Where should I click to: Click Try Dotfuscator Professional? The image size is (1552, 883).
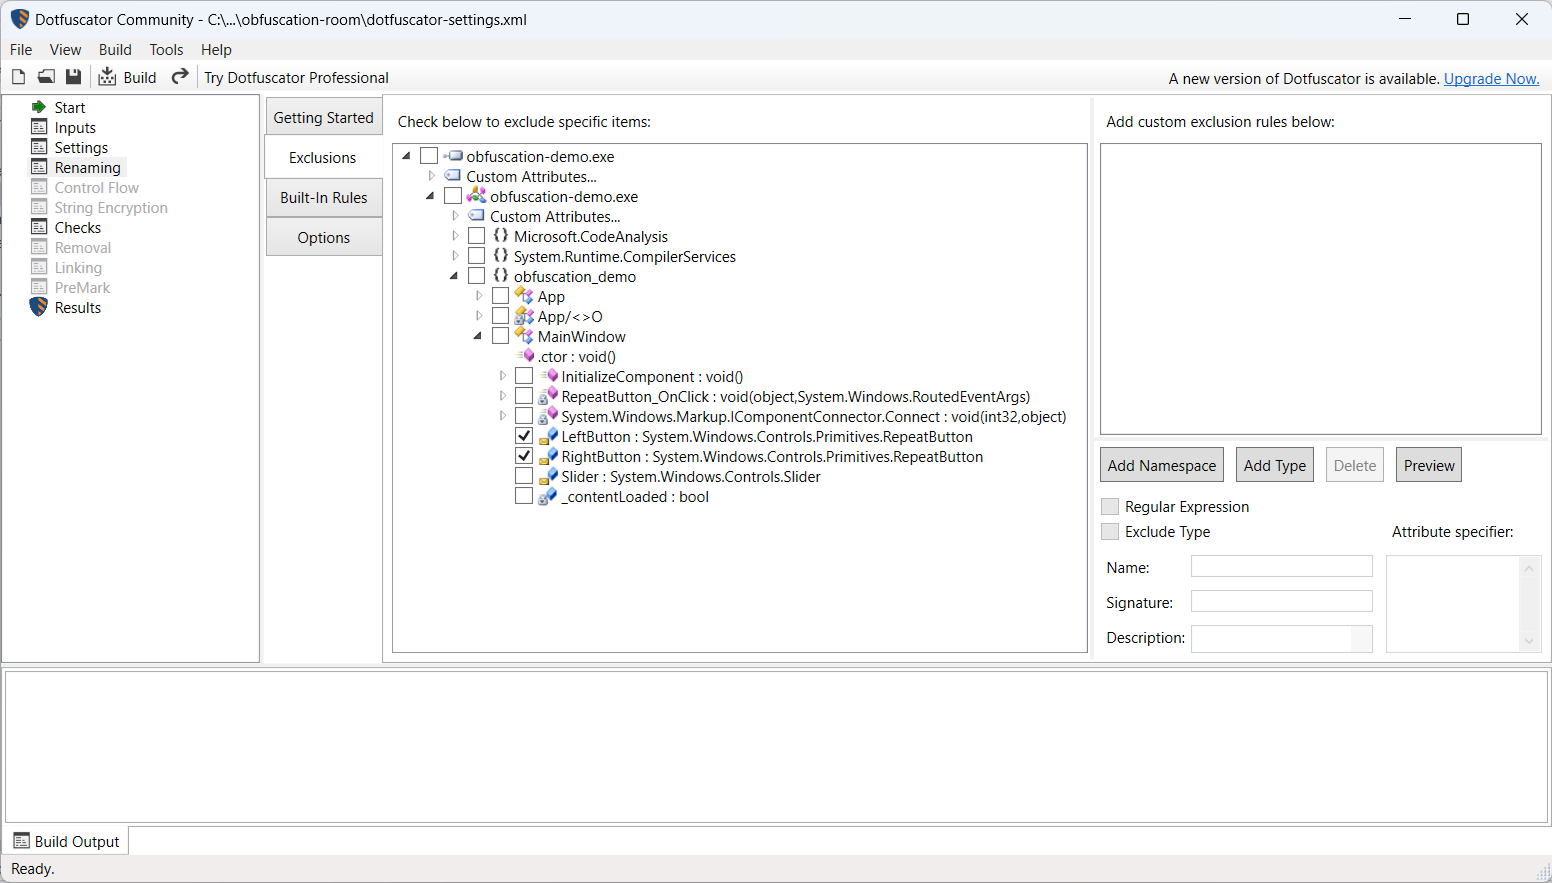pyautogui.click(x=296, y=77)
